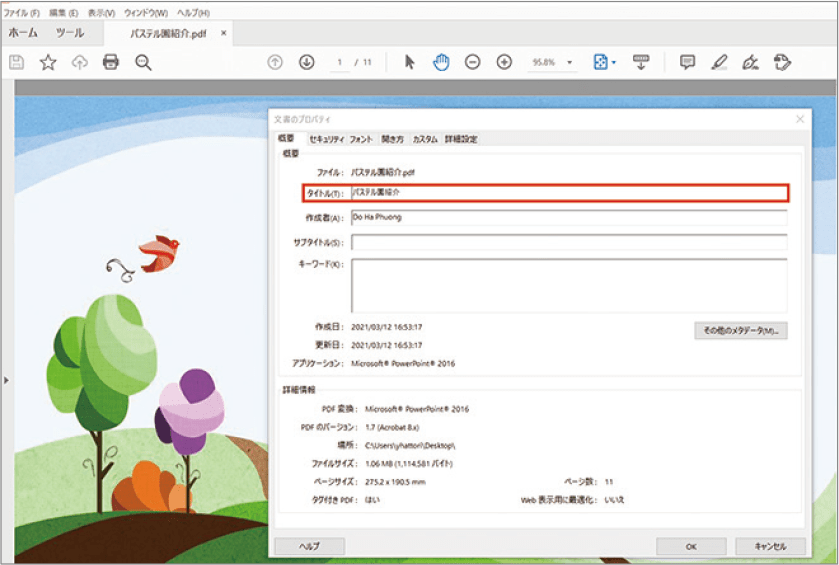Open the search magnifier tool
The width and height of the screenshot is (839, 565).
click(143, 63)
